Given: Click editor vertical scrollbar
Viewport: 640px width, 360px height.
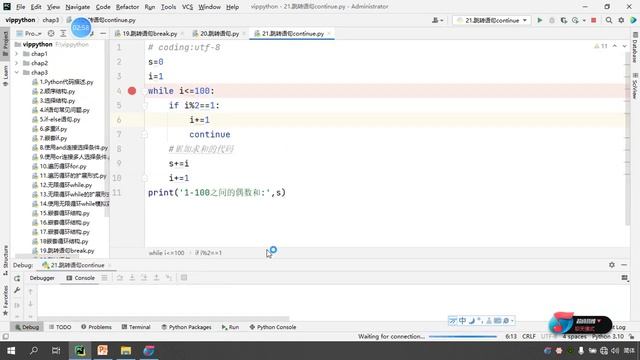Looking at the screenshot, I should click(x=627, y=139).
